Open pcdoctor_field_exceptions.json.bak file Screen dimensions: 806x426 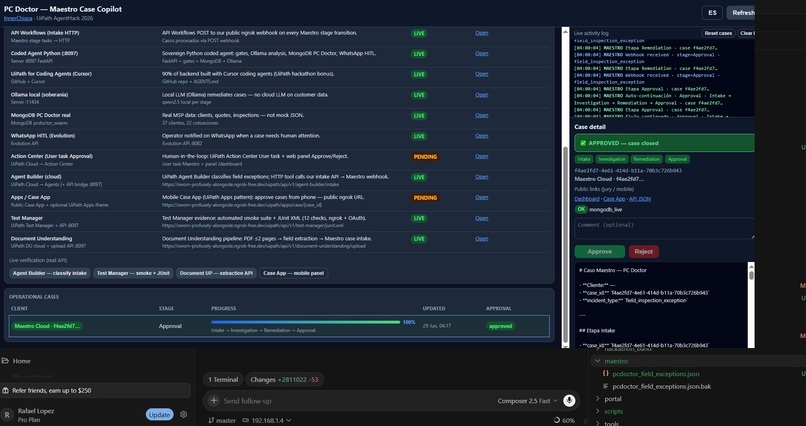[662, 386]
